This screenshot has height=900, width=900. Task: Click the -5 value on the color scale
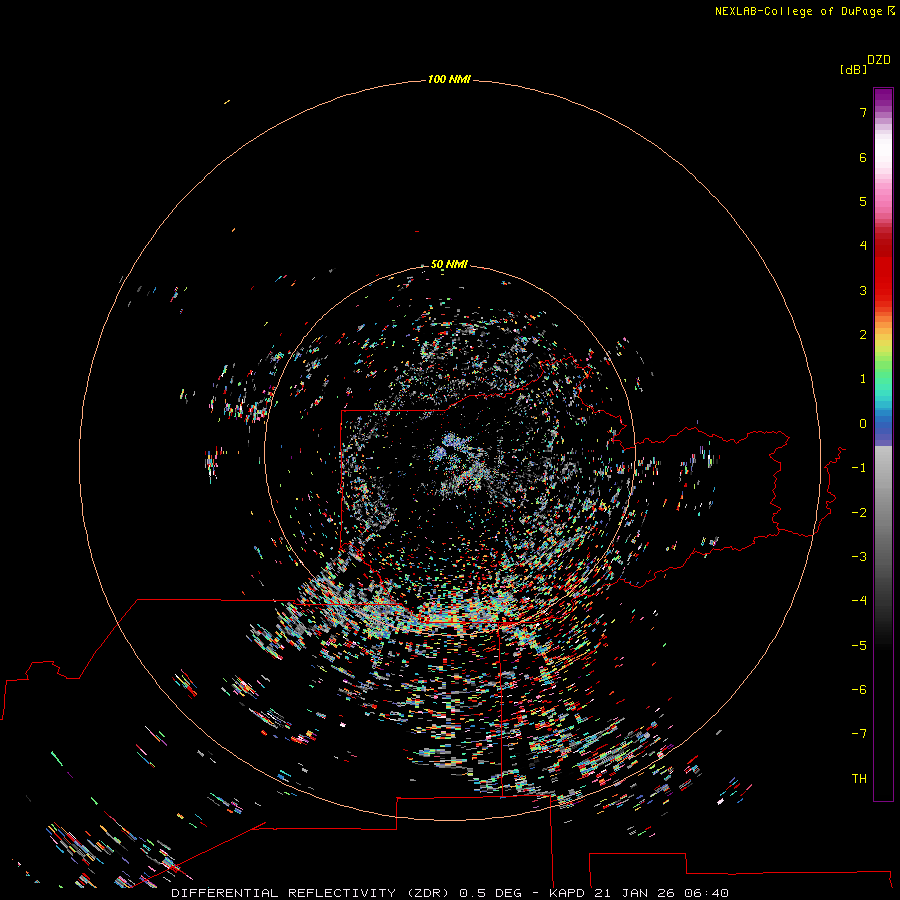859,646
